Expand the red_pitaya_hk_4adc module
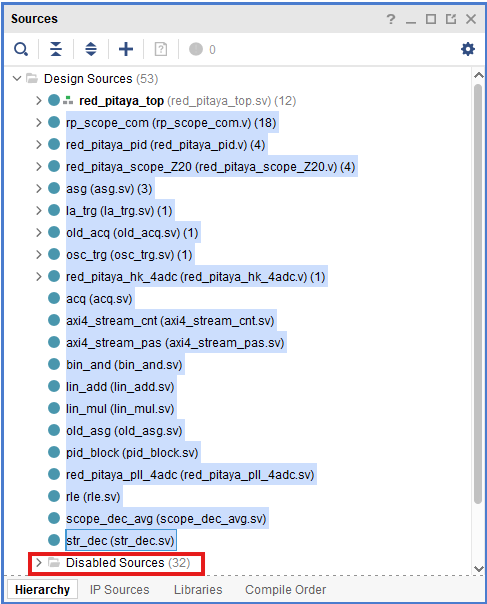487x604 pixels. coord(39,276)
